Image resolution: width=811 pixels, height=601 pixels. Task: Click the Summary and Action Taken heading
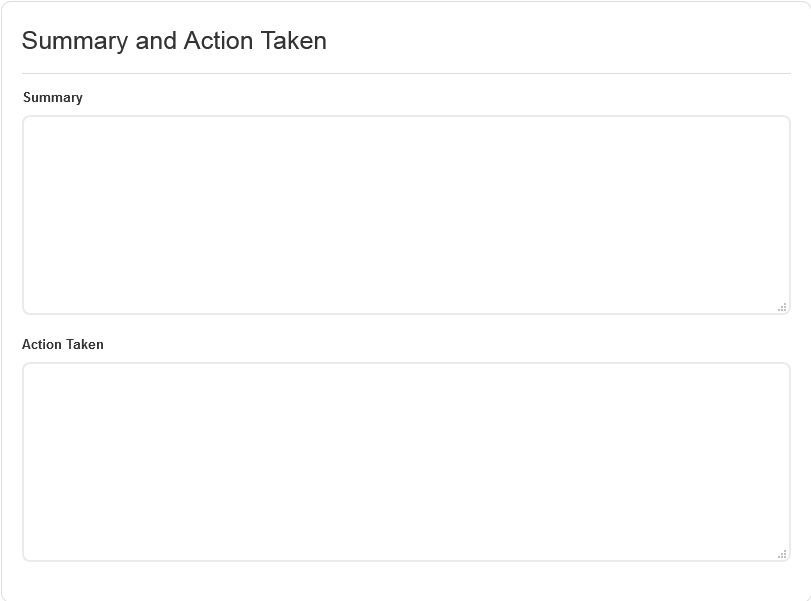(x=174, y=41)
